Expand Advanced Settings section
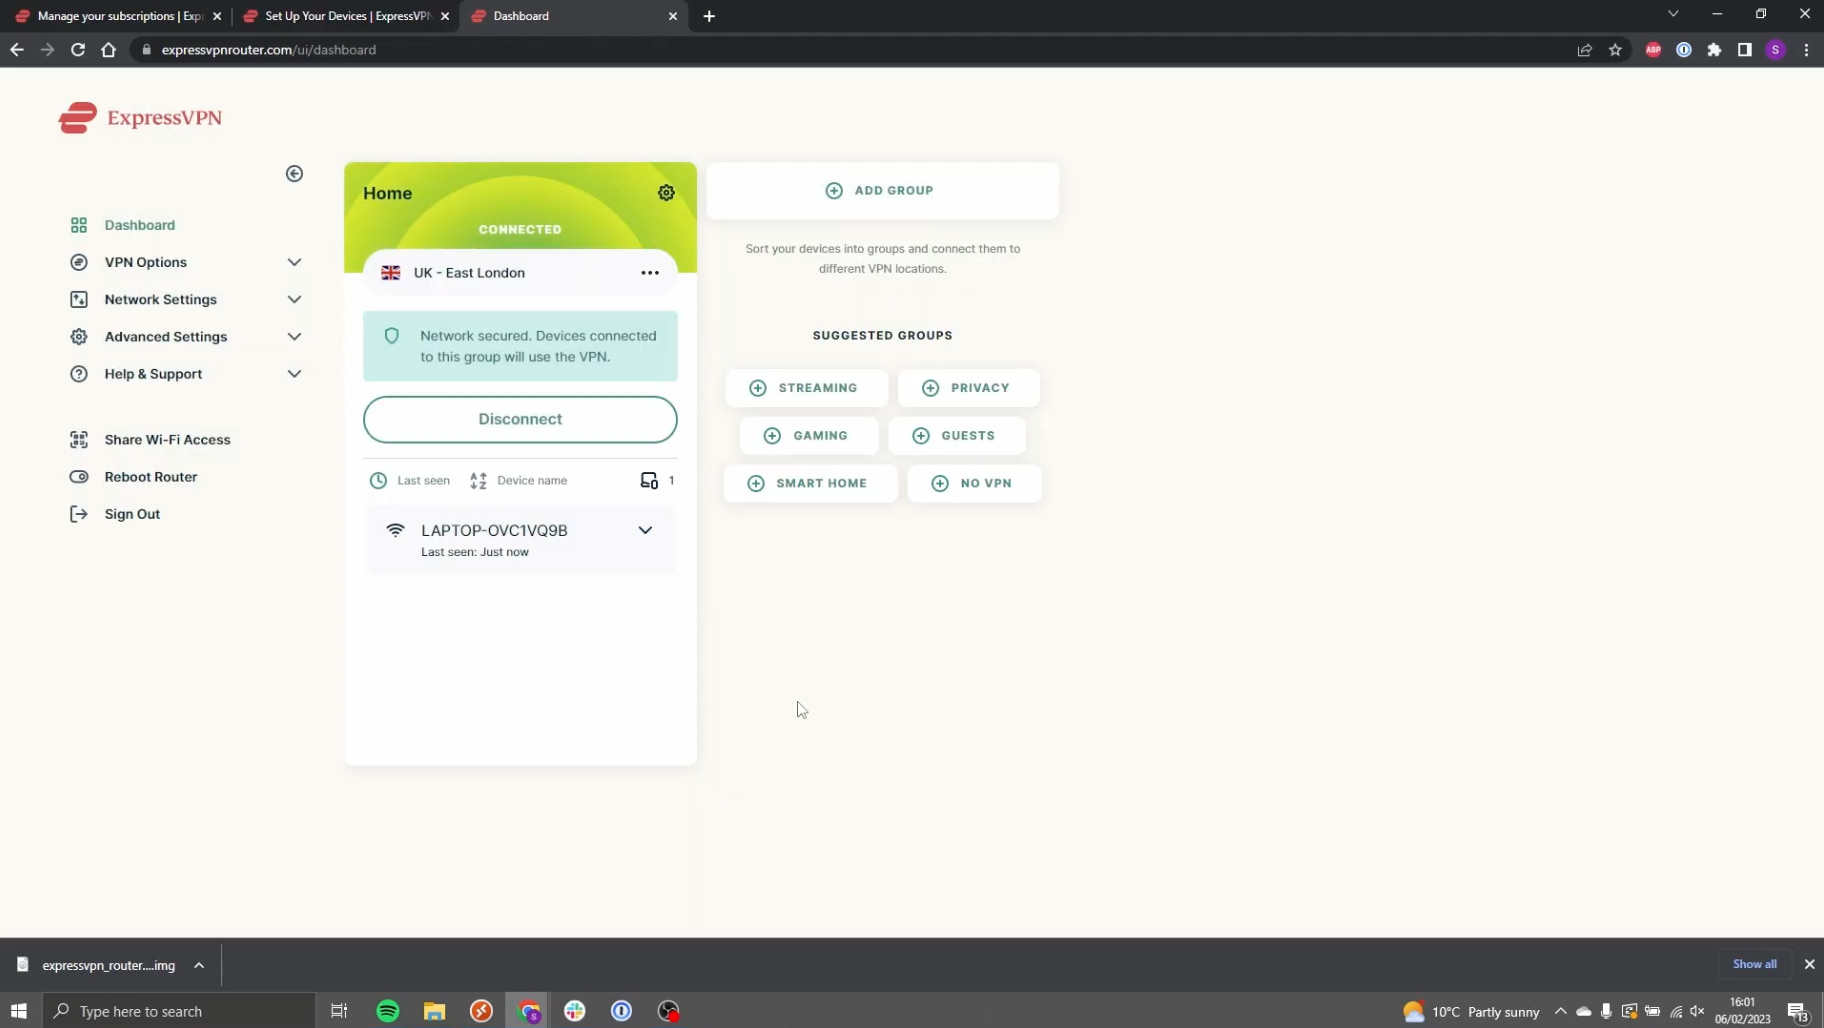This screenshot has width=1824, height=1028. pyautogui.click(x=294, y=337)
